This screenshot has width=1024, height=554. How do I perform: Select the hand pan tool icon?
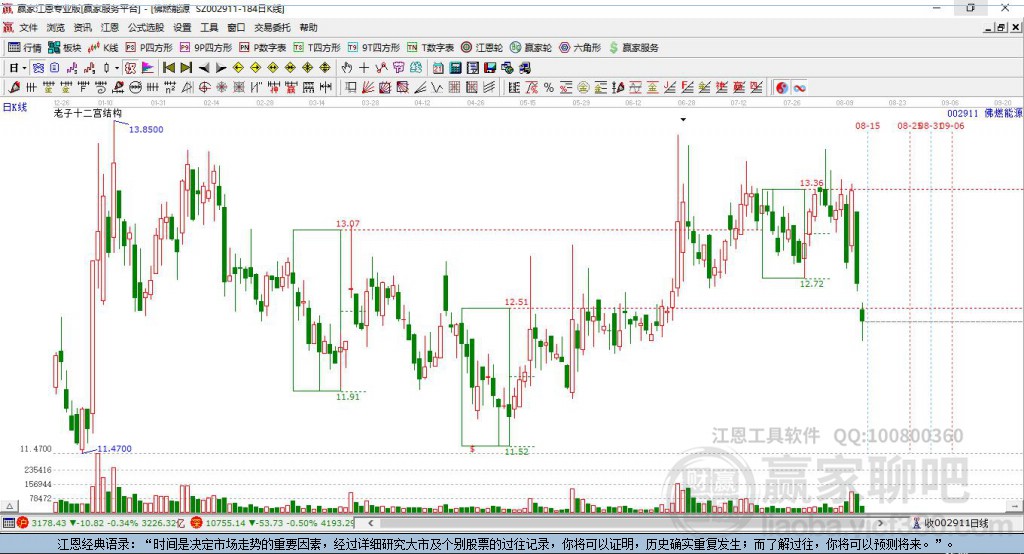click(x=347, y=68)
